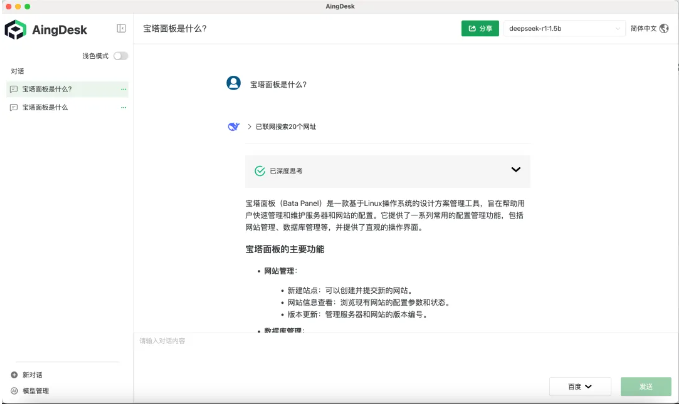
Task: Click the 对话 section label in sidebar
Action: [x=17, y=71]
